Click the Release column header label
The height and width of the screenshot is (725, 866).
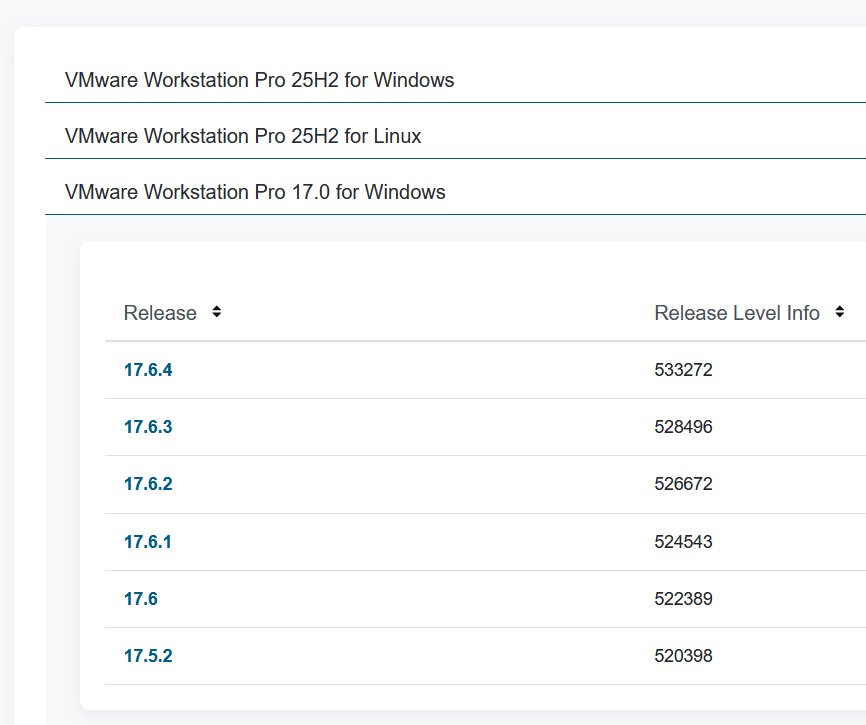160,313
